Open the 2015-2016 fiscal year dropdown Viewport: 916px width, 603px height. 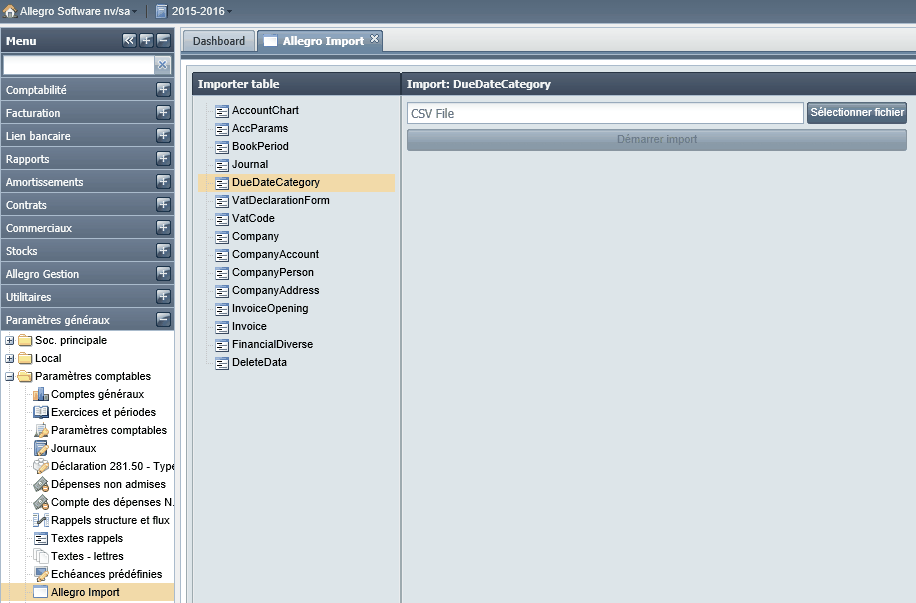pyautogui.click(x=229, y=12)
